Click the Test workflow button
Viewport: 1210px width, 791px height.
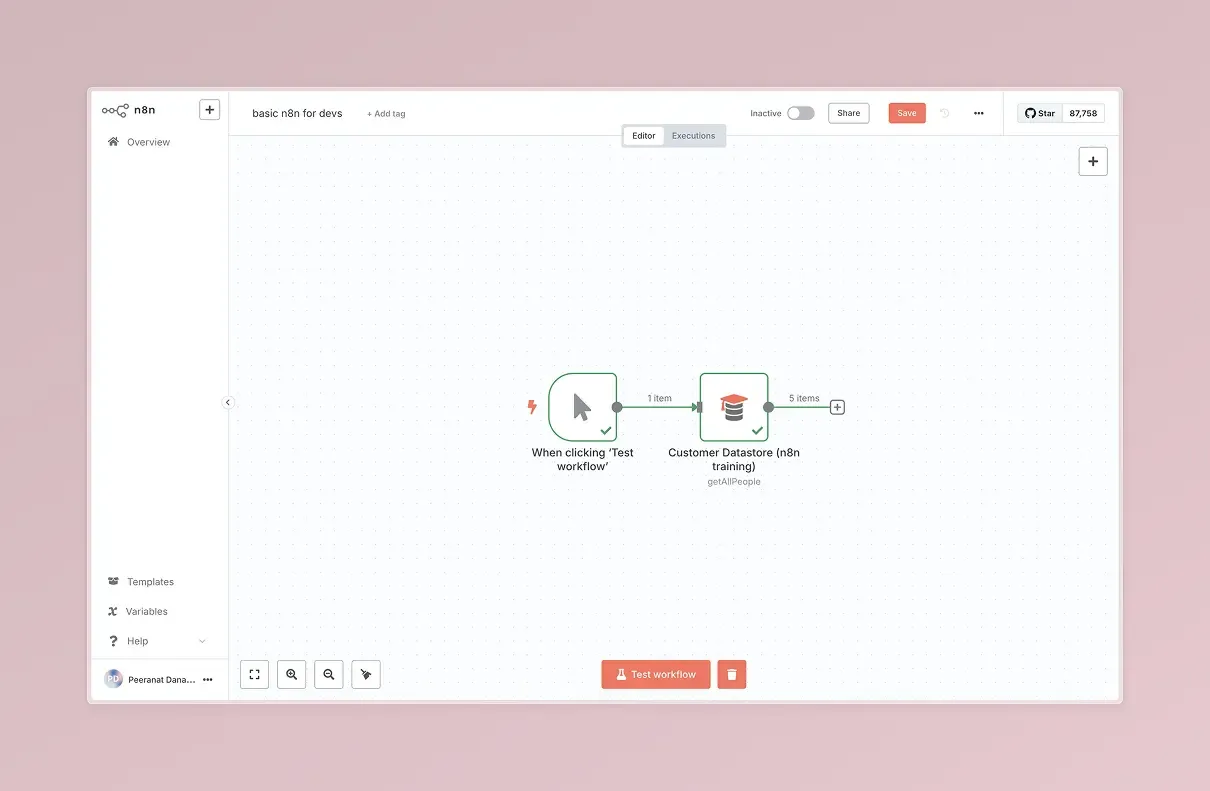point(656,675)
